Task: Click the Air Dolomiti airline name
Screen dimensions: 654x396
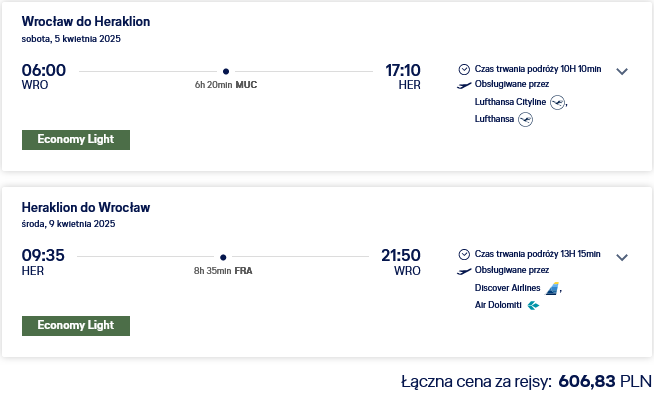Action: point(498,305)
